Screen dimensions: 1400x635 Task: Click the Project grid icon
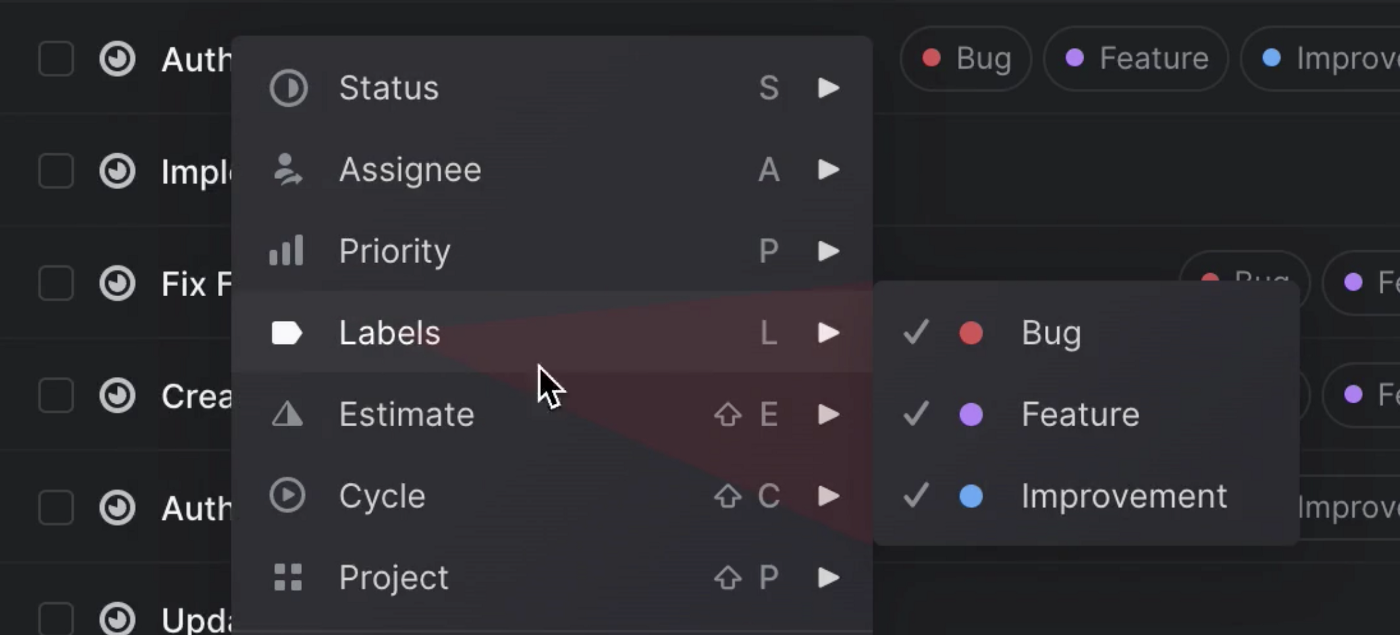pyautogui.click(x=288, y=577)
